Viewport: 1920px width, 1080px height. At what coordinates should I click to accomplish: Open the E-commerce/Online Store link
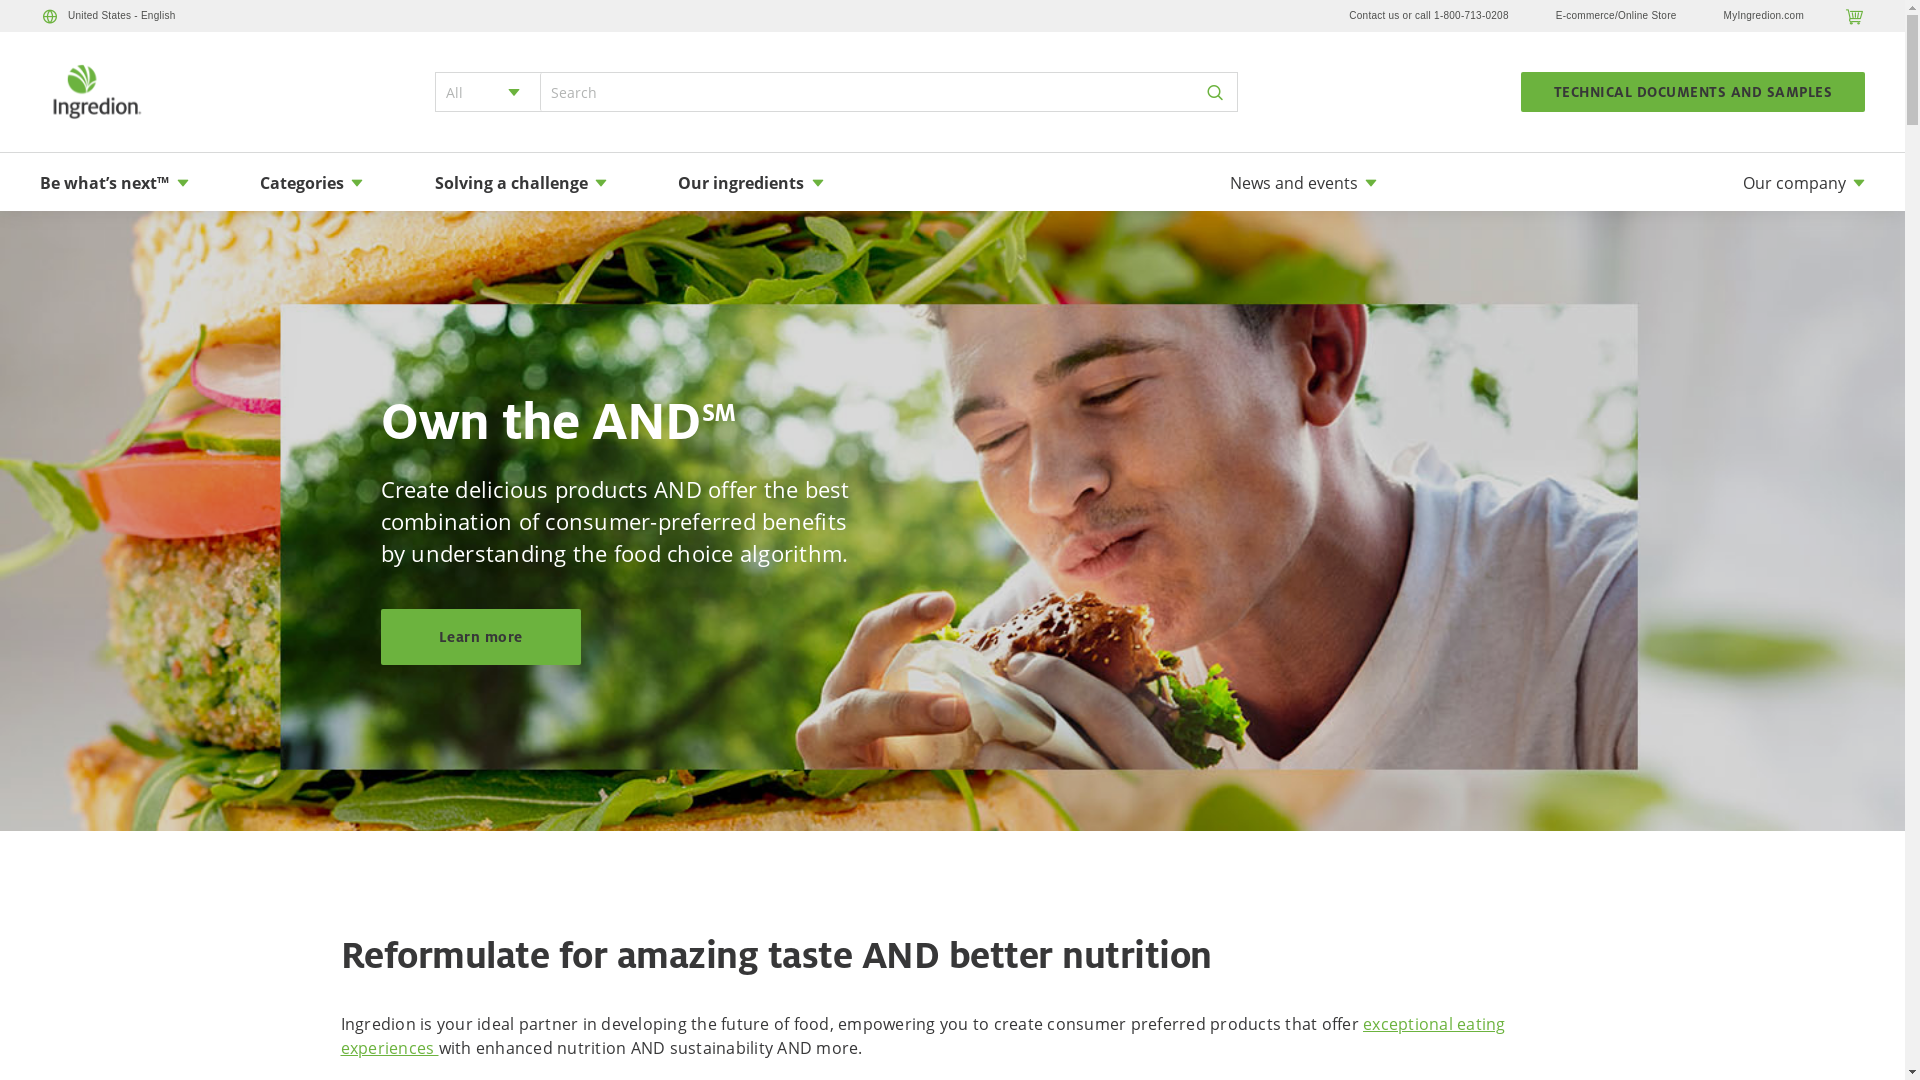tap(1616, 16)
